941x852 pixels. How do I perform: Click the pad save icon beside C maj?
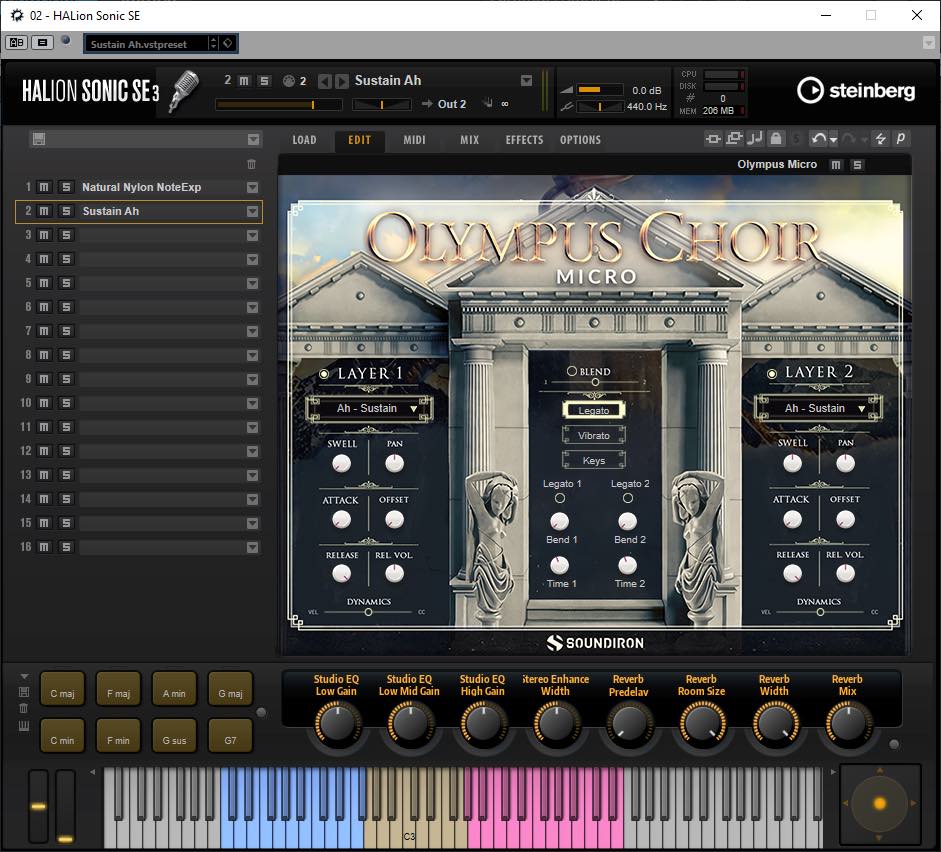24,692
